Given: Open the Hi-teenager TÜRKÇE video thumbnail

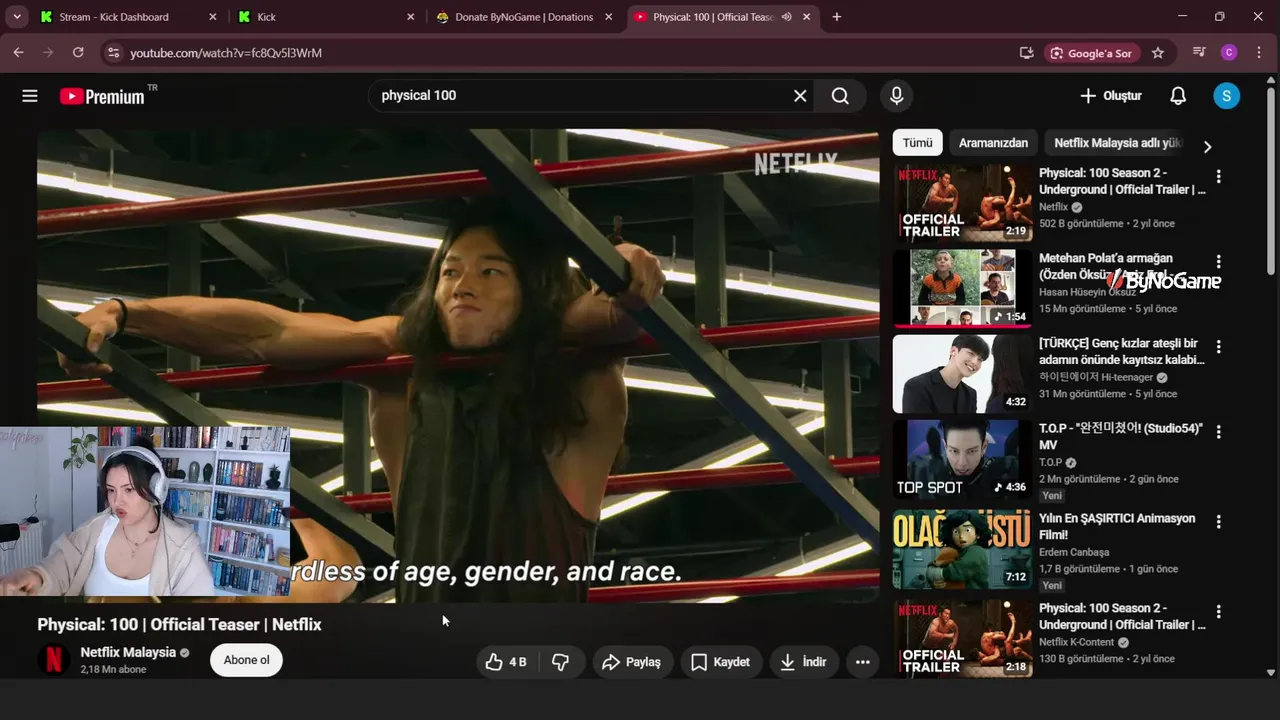Looking at the screenshot, I should 962,374.
